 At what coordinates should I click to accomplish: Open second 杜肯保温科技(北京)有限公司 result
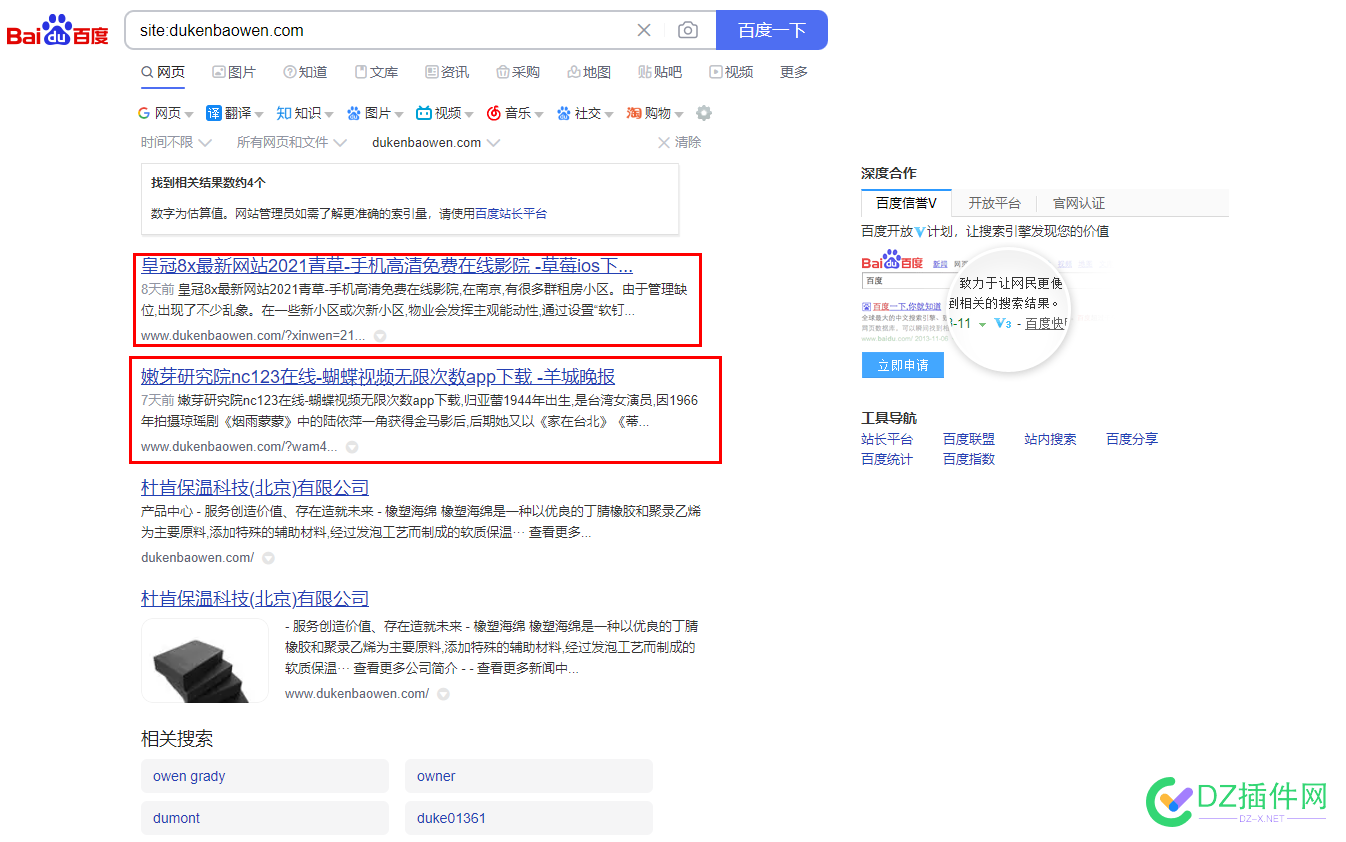255,599
